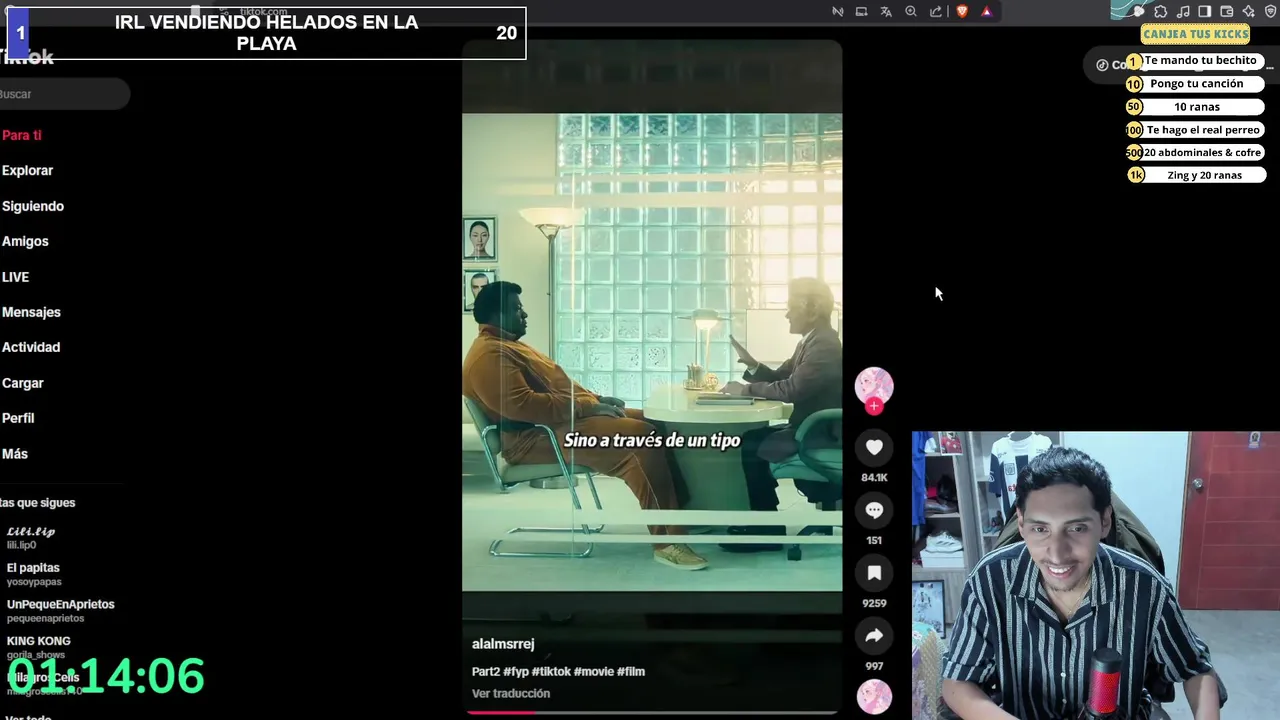Share the video using the arrow icon
The width and height of the screenshot is (1280, 720).
874,635
